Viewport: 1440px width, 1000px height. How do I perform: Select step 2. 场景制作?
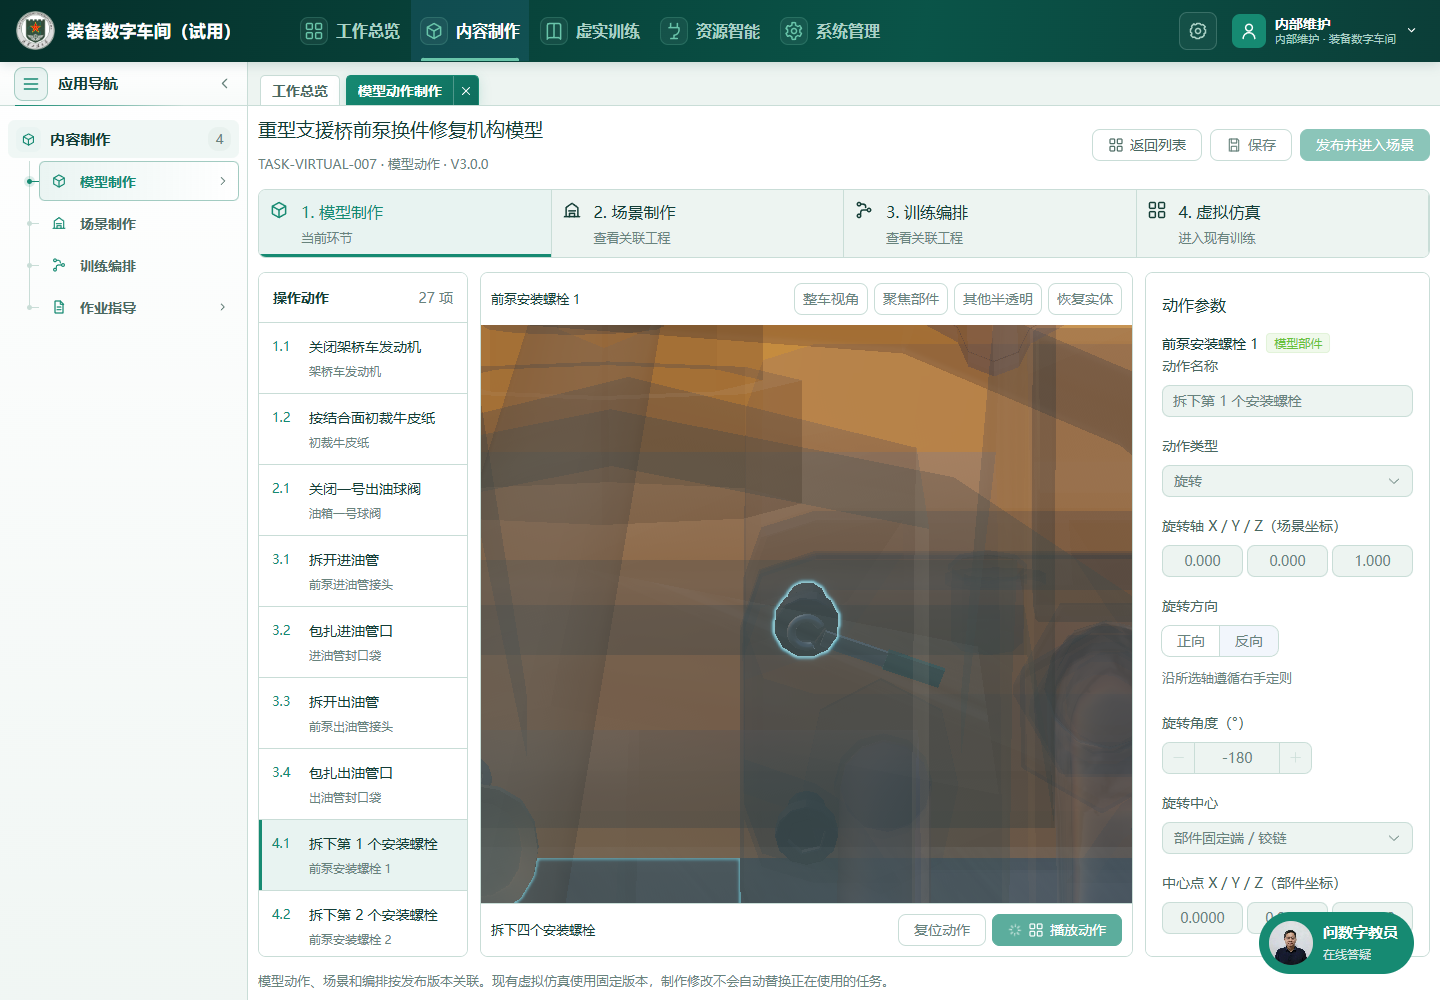tap(697, 223)
